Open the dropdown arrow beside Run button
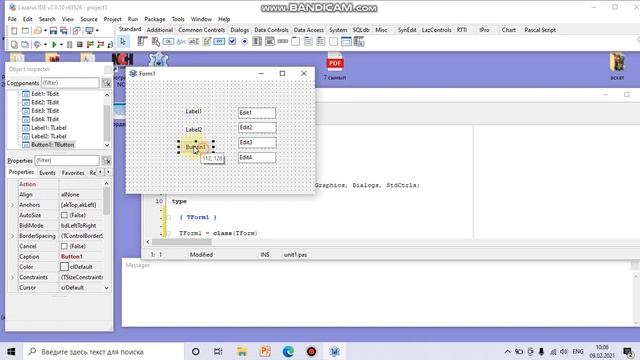The height and width of the screenshot is (360, 640). click(x=61, y=44)
